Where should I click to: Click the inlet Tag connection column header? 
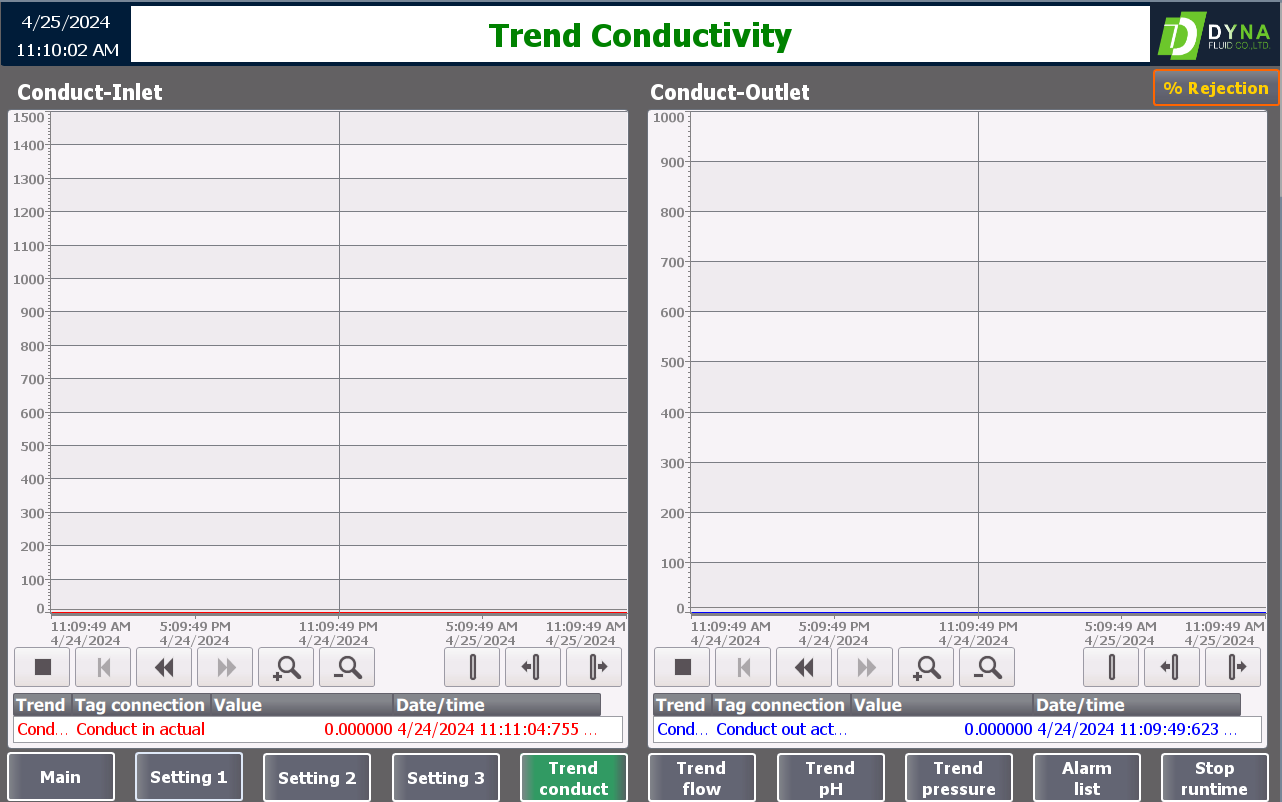(141, 705)
